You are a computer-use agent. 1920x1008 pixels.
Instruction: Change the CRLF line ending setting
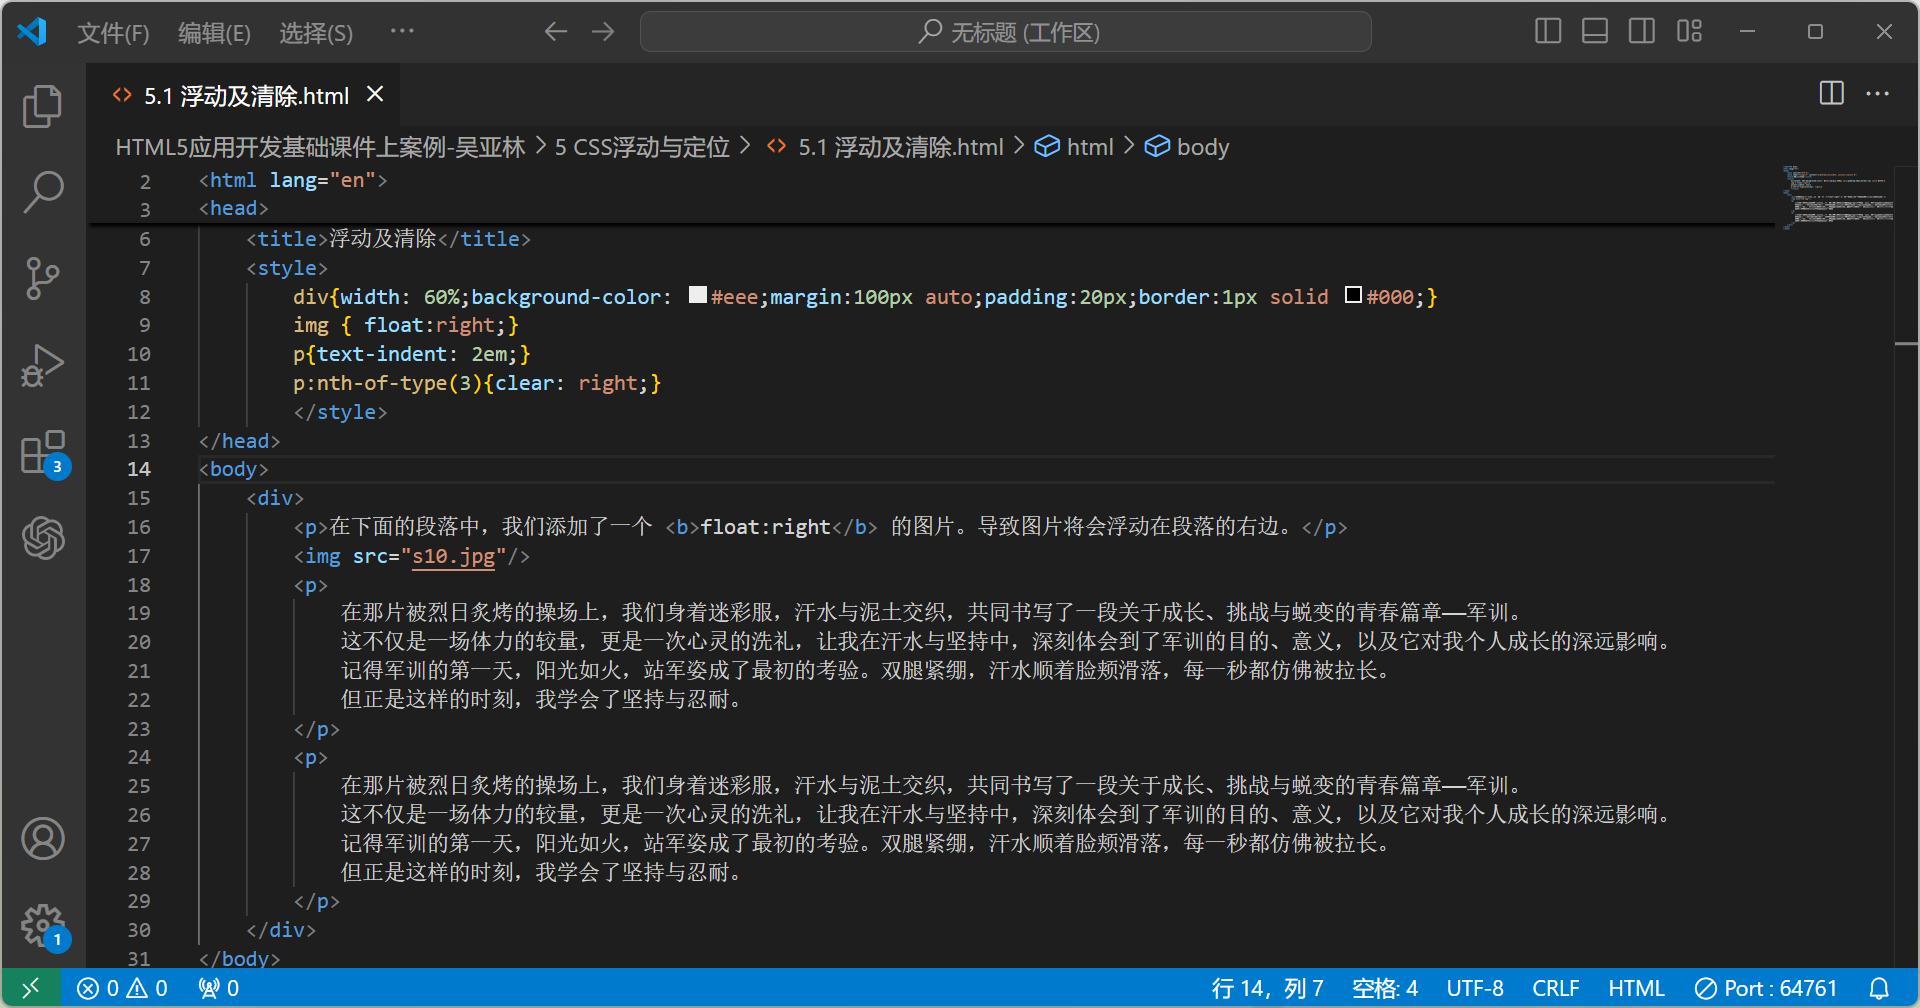1555,988
